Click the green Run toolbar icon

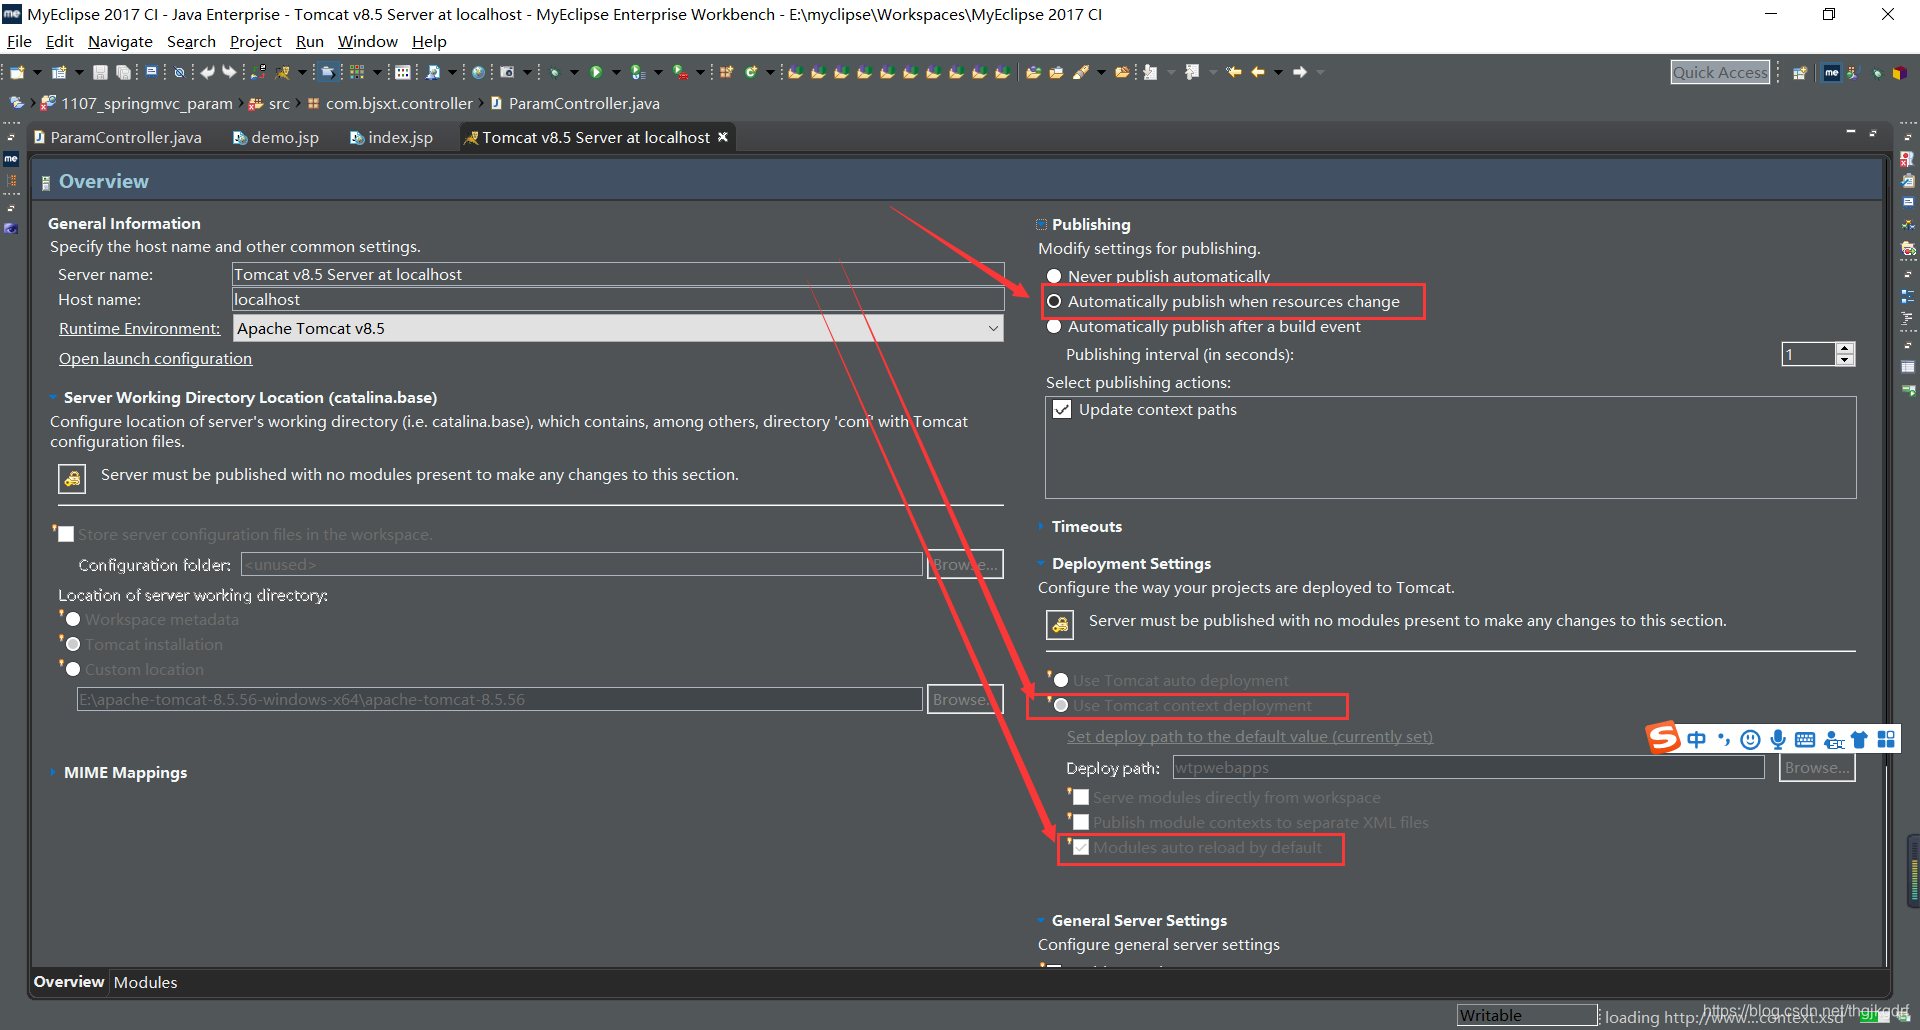pyautogui.click(x=596, y=72)
